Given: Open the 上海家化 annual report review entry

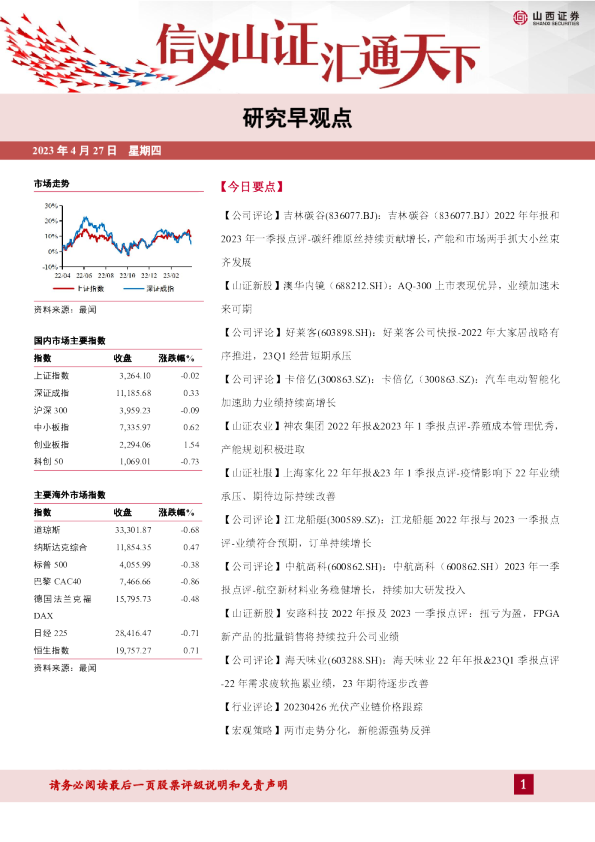Looking at the screenshot, I should [390, 484].
